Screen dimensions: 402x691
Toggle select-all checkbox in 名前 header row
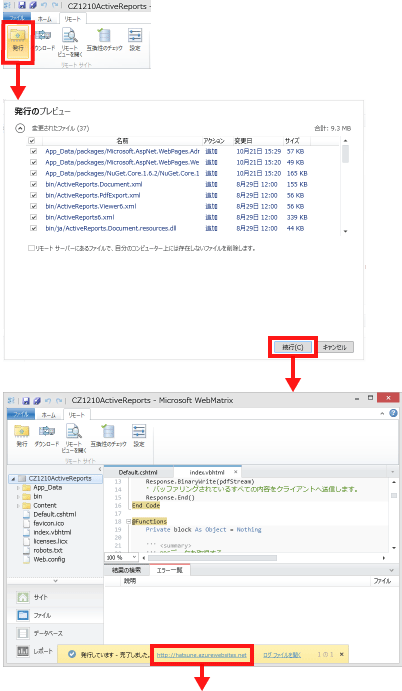[32, 141]
